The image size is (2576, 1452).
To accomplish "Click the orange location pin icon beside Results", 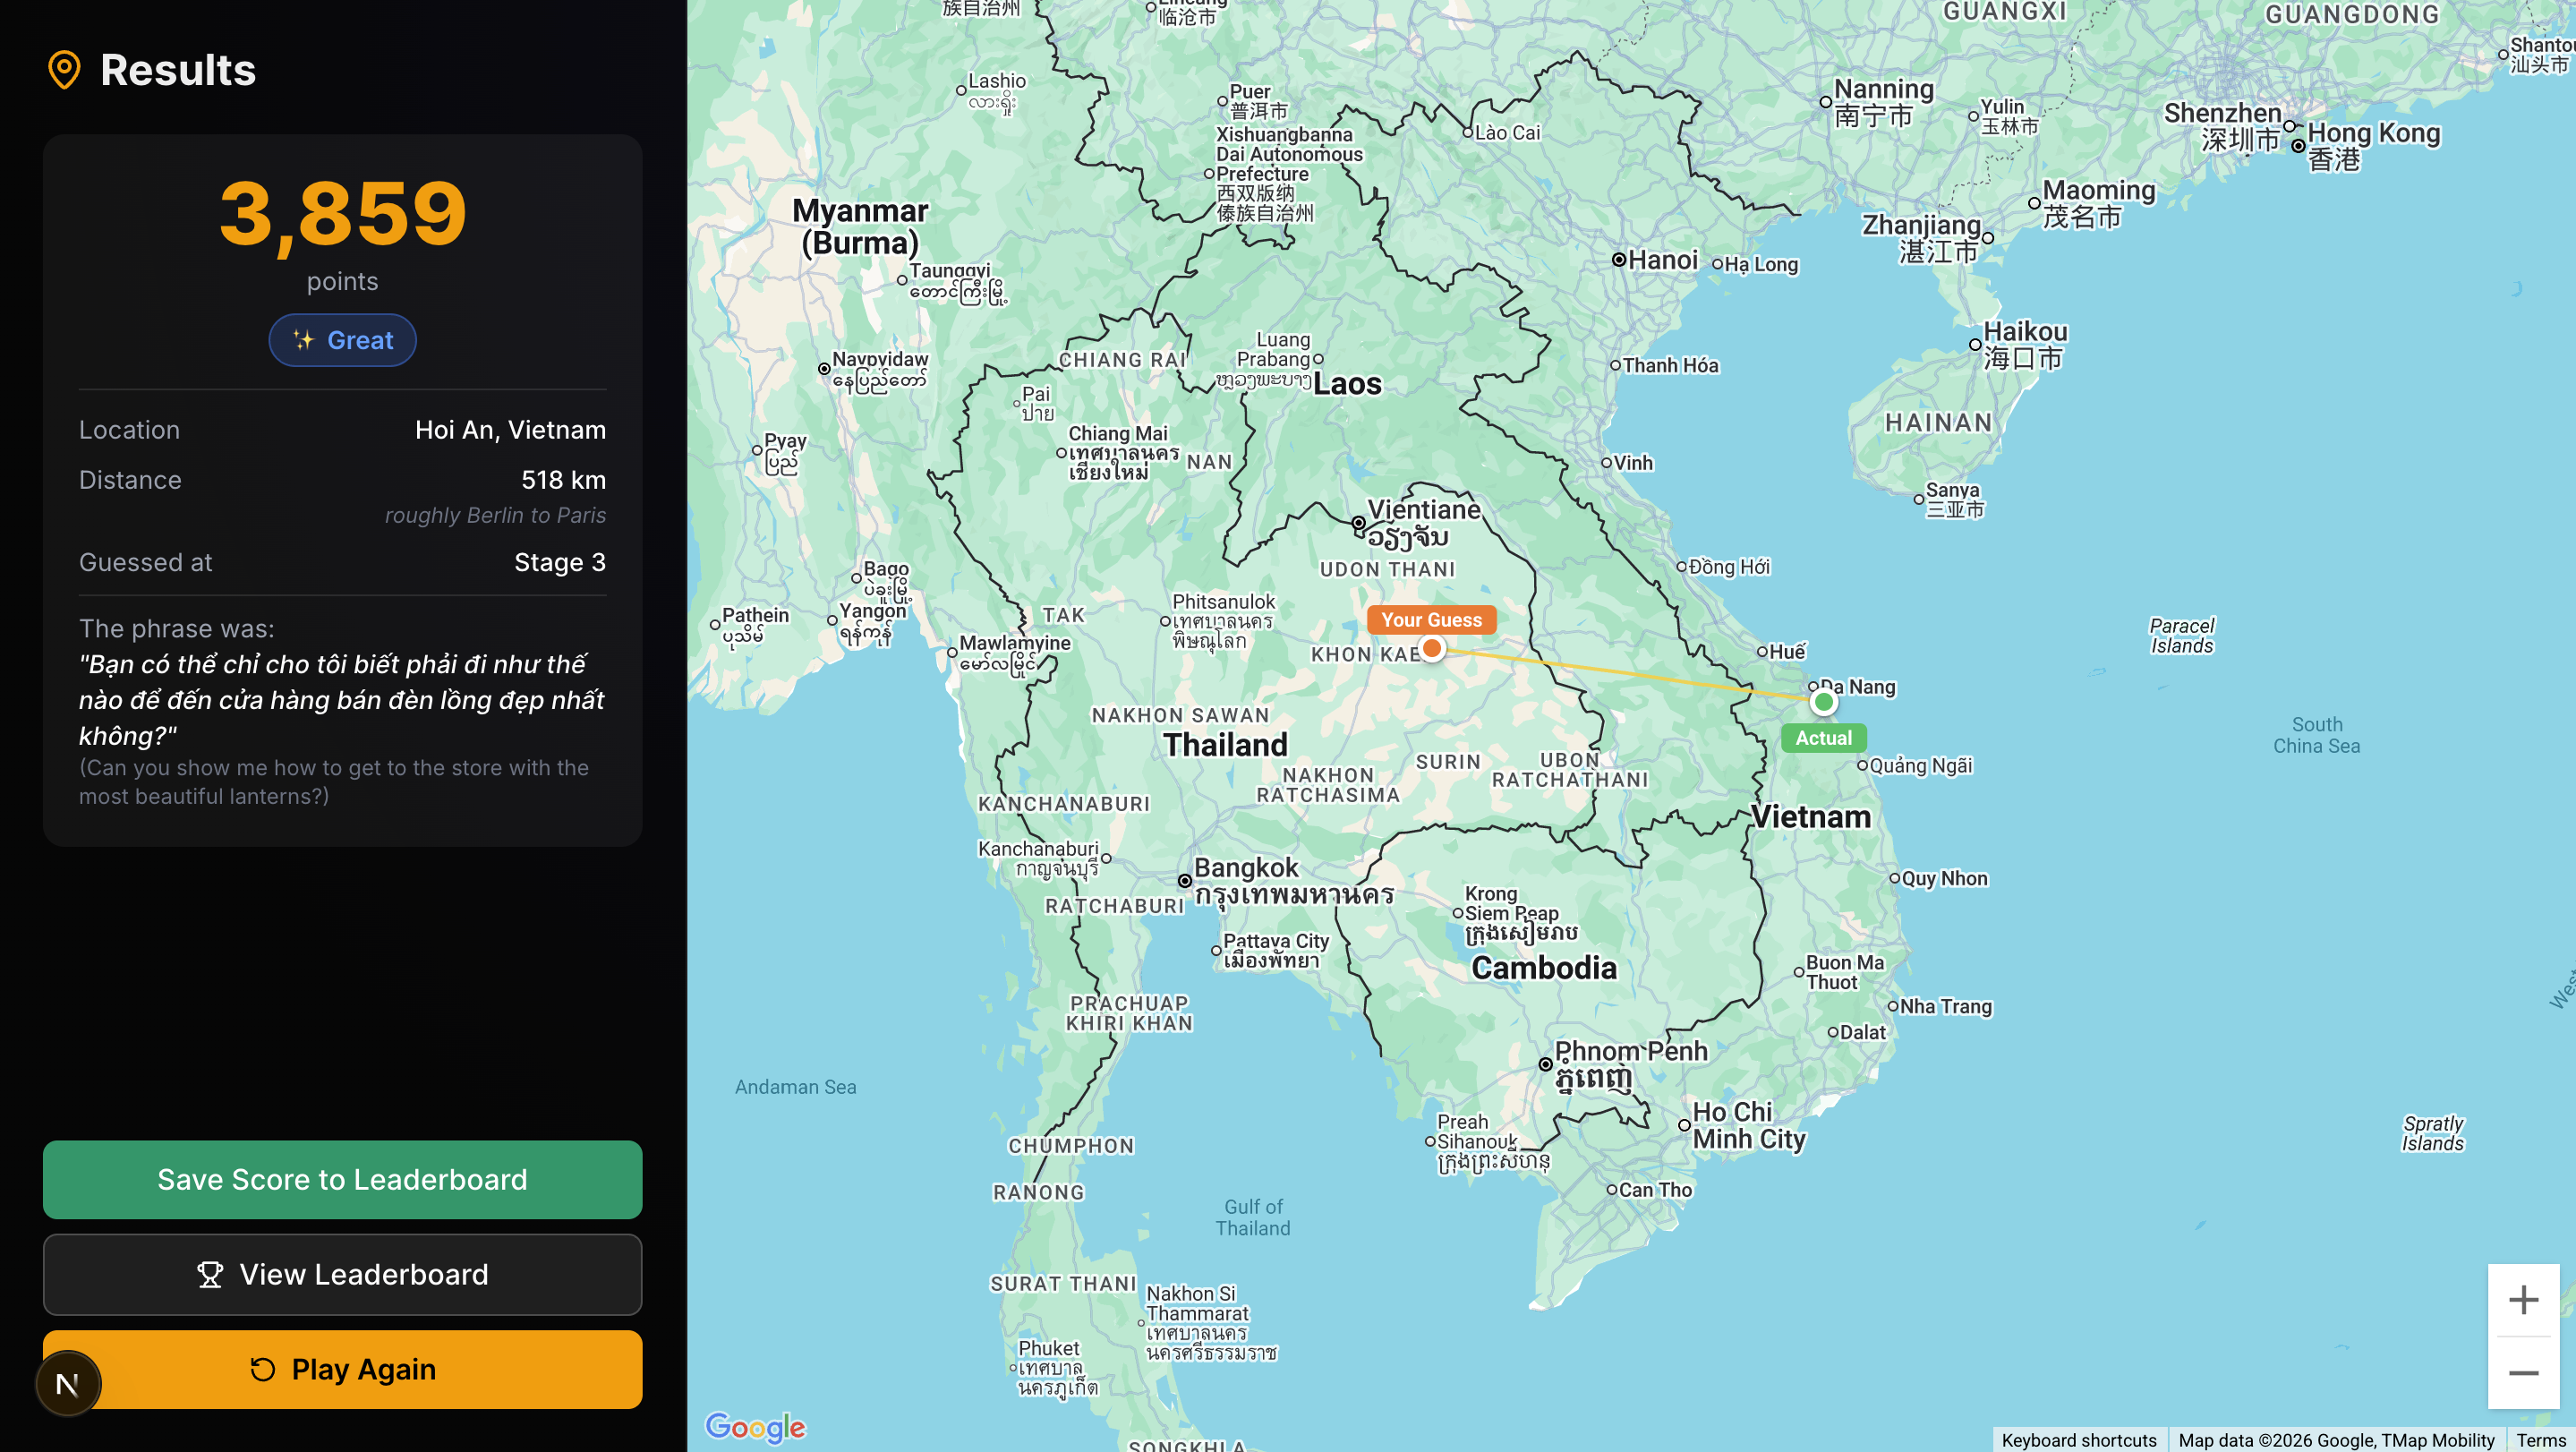I will click(64, 70).
